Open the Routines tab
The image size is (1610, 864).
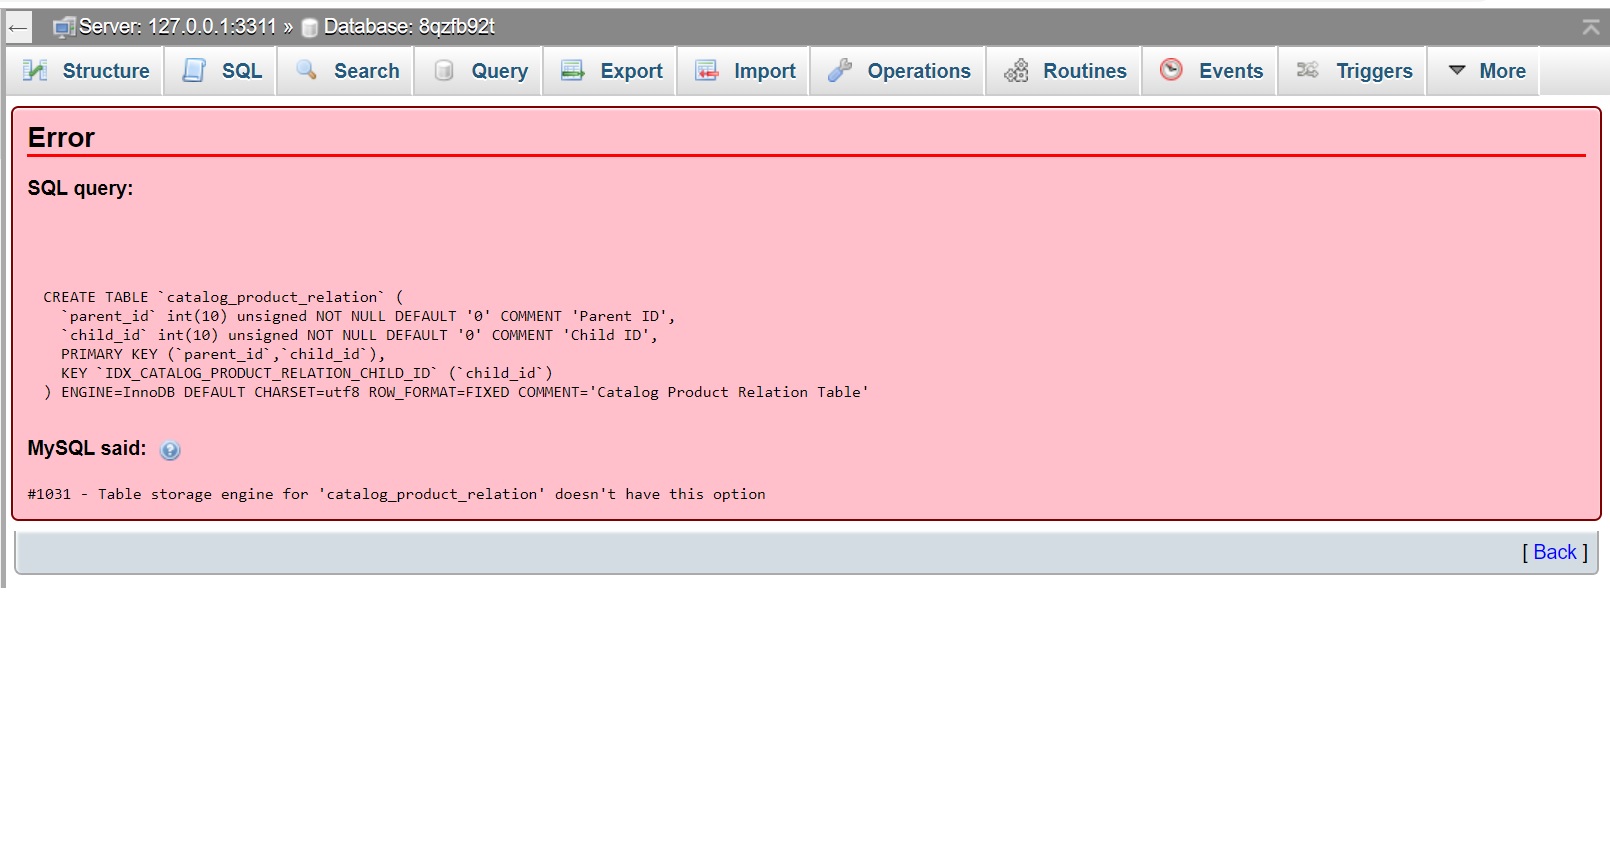pyautogui.click(x=1084, y=71)
